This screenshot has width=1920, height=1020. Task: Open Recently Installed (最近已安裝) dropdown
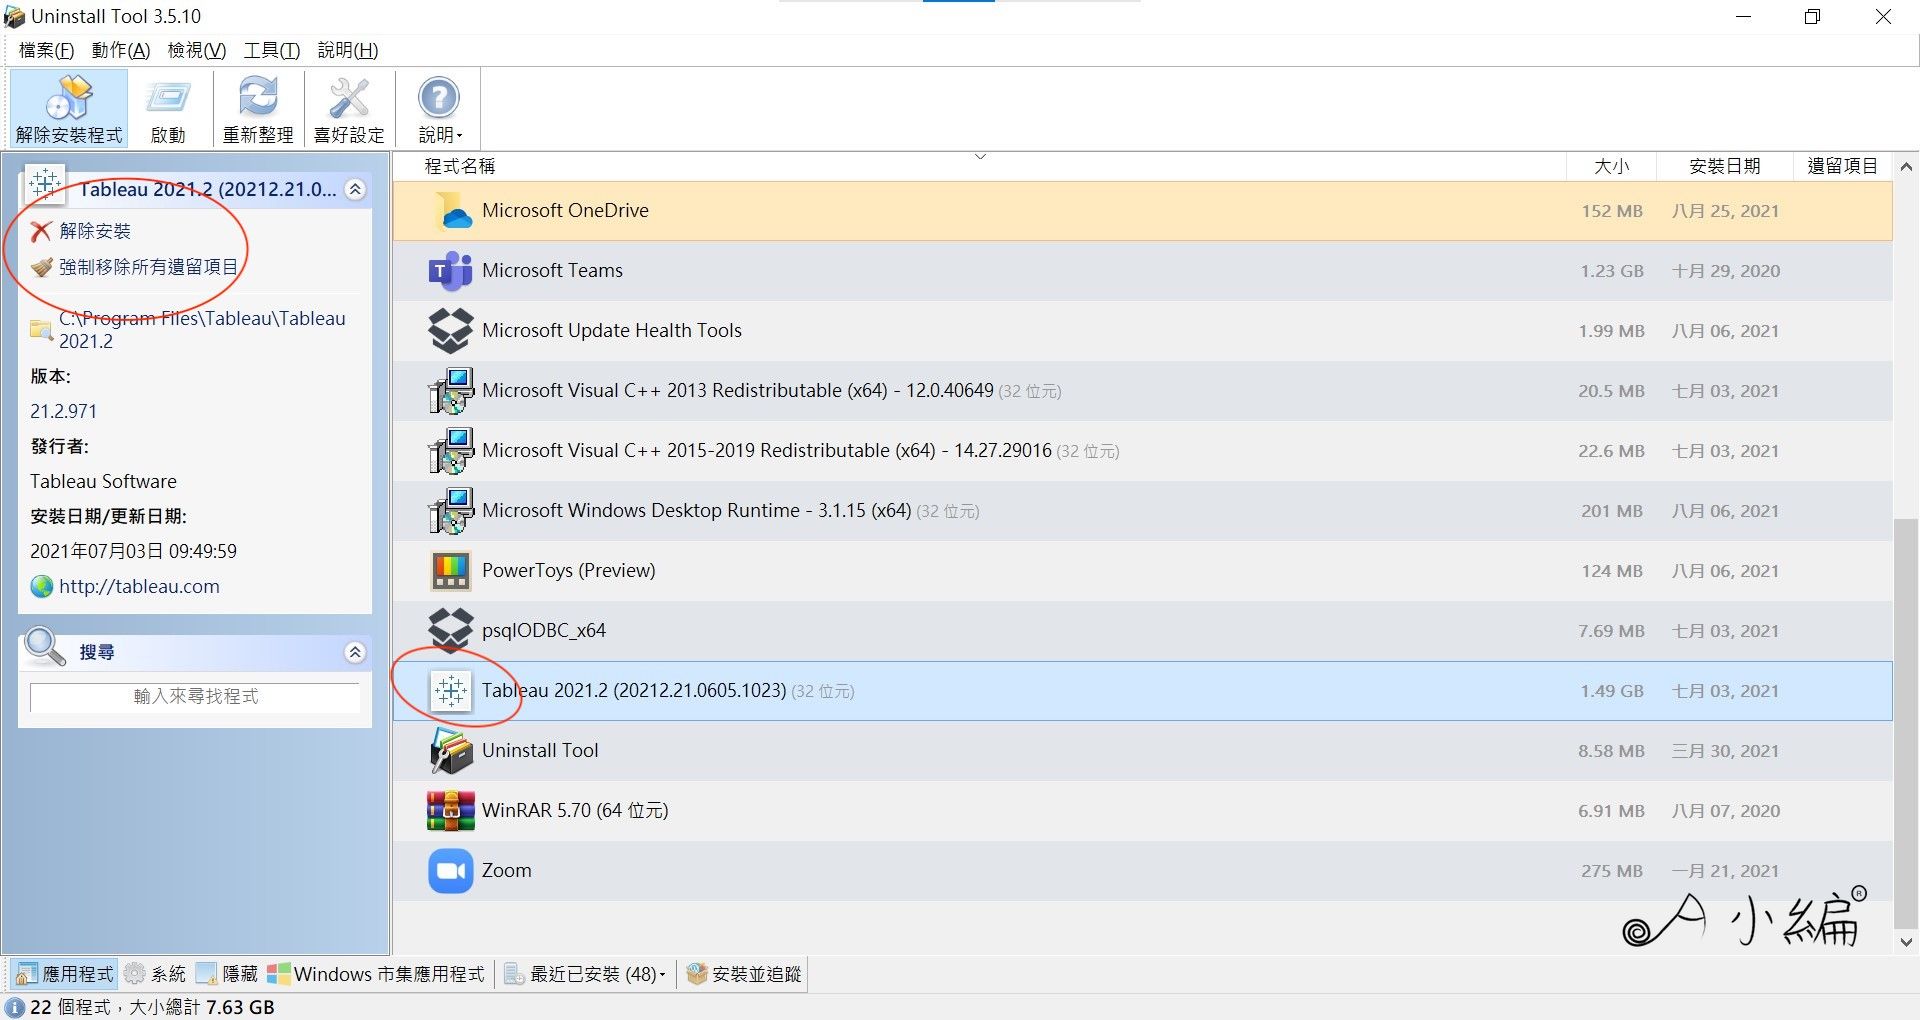[586, 974]
